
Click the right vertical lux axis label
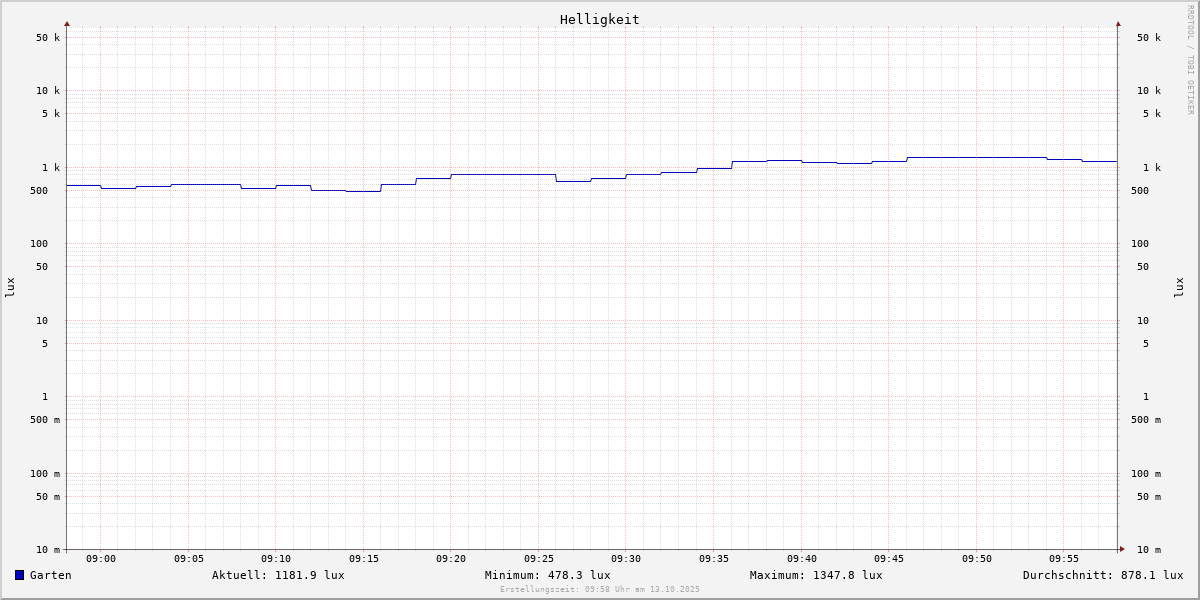(1180, 287)
